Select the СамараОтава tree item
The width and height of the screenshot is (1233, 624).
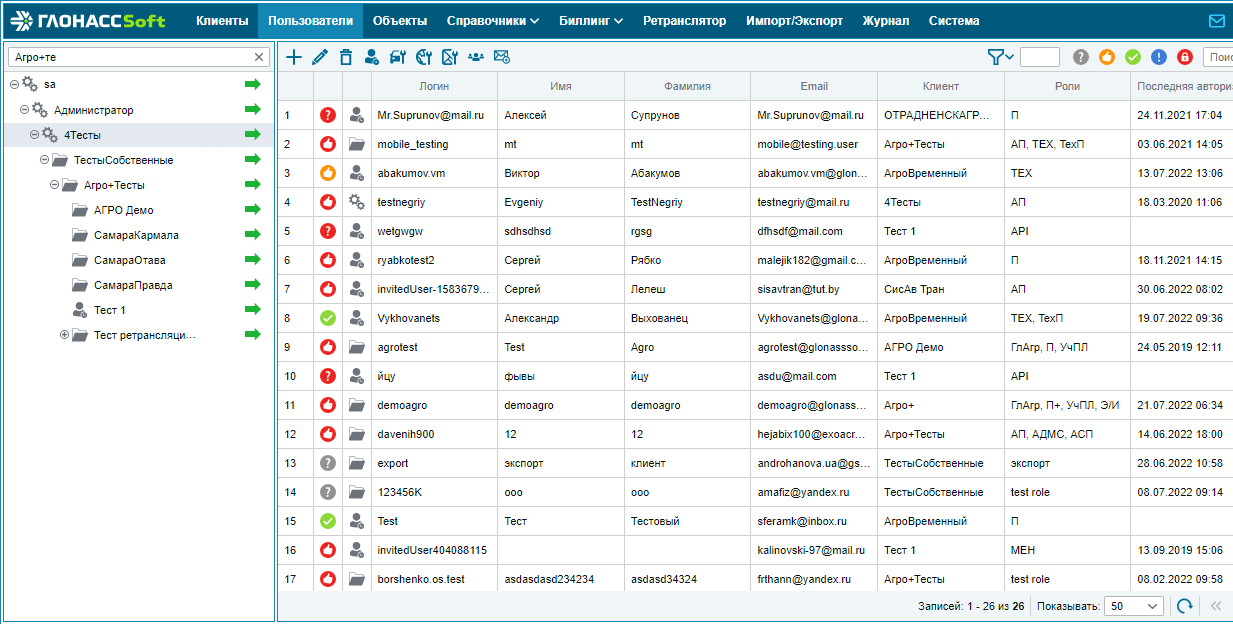[130, 259]
